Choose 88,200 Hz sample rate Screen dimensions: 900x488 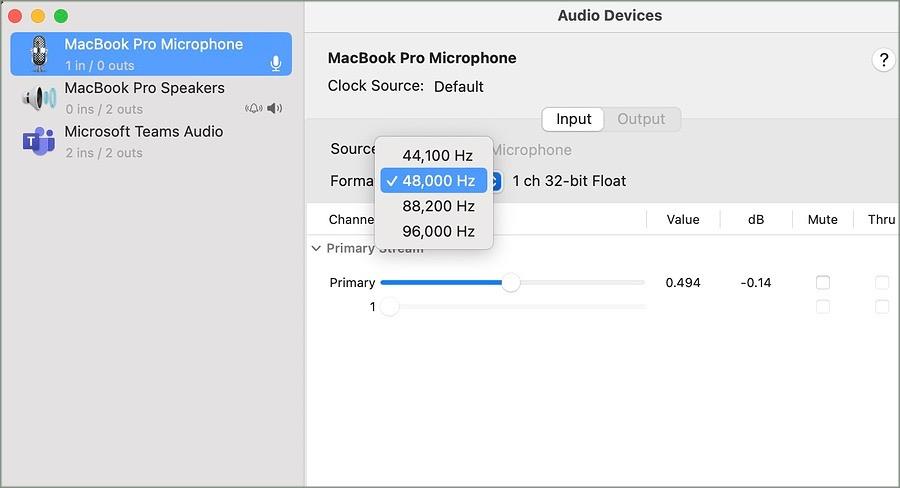click(x=433, y=206)
